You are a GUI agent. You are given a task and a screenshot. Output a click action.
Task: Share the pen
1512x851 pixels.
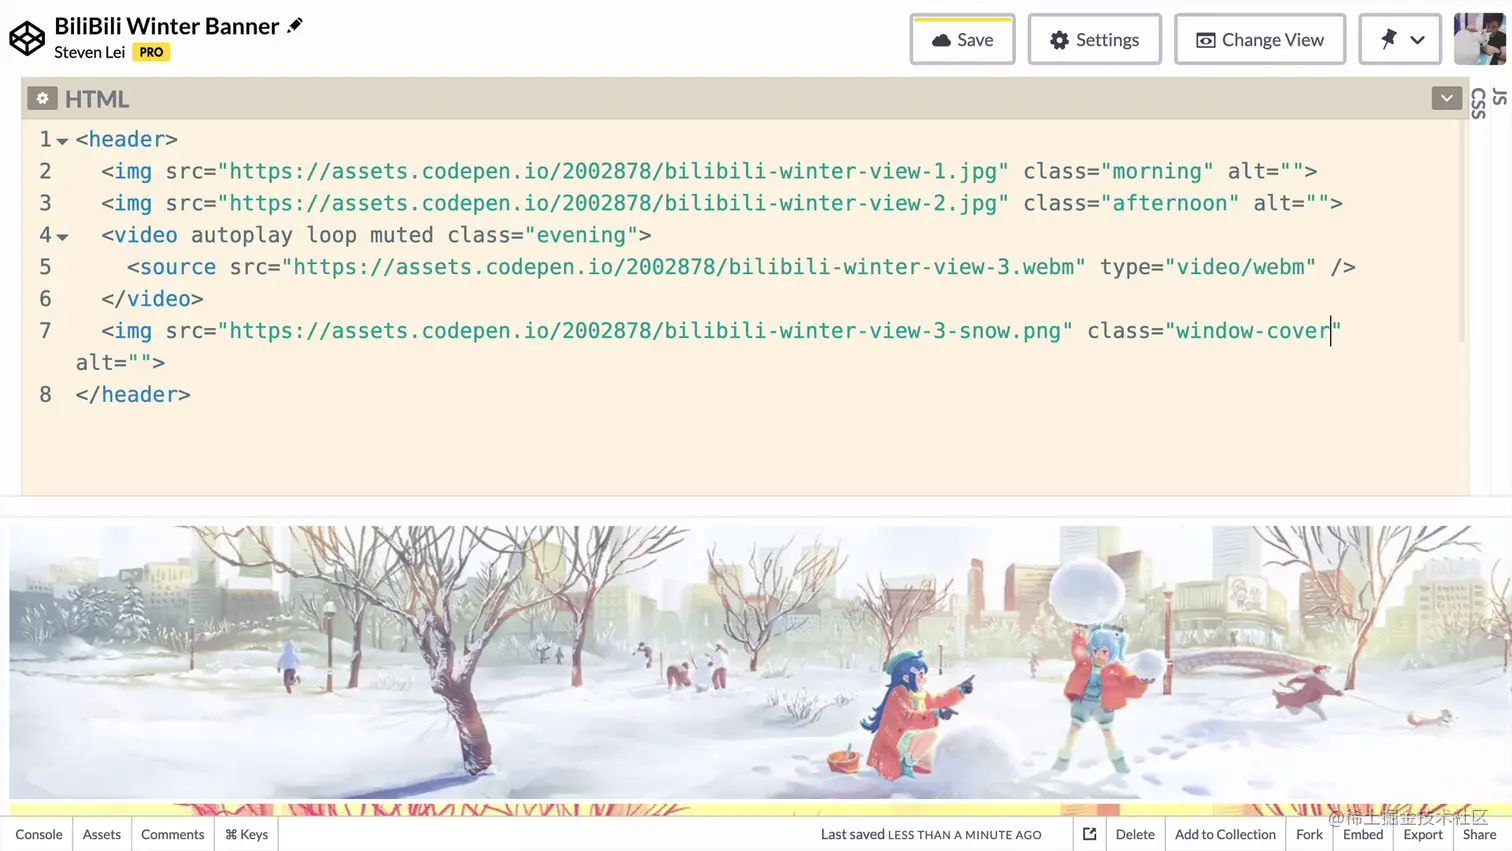(1479, 834)
